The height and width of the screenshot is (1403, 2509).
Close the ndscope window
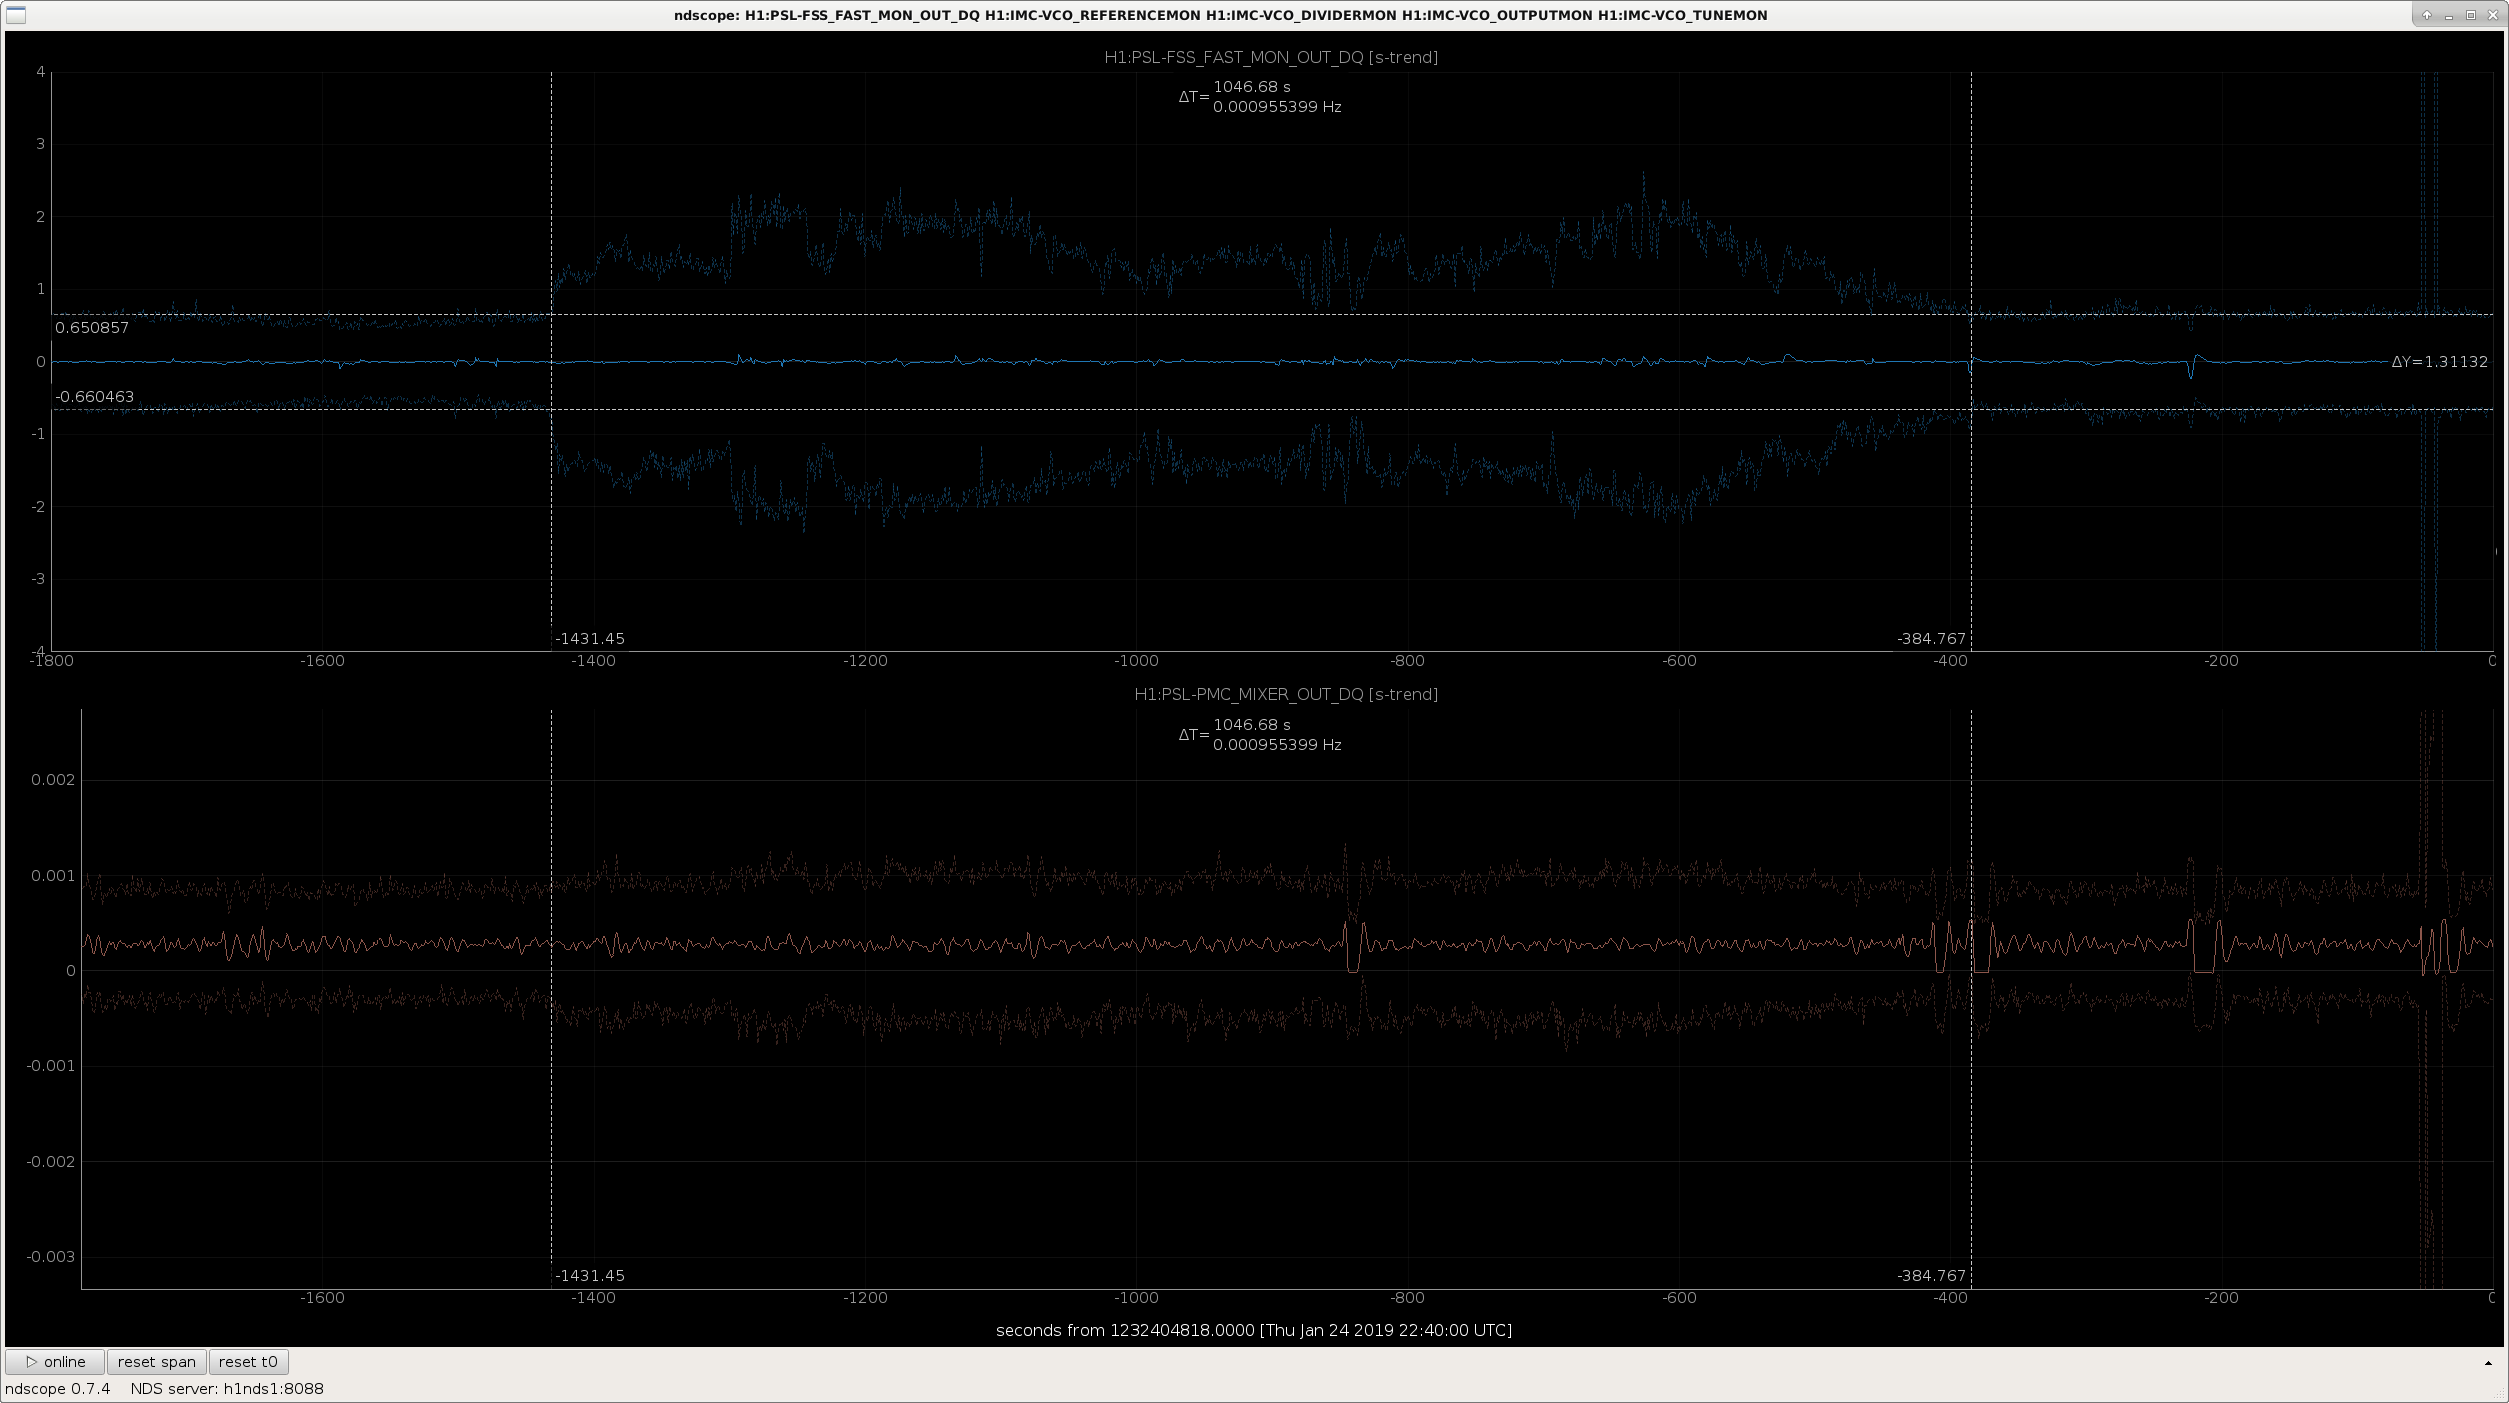(x=2494, y=15)
